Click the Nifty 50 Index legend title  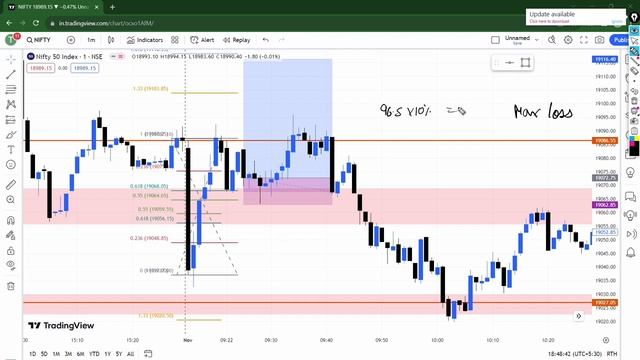click(x=69, y=57)
